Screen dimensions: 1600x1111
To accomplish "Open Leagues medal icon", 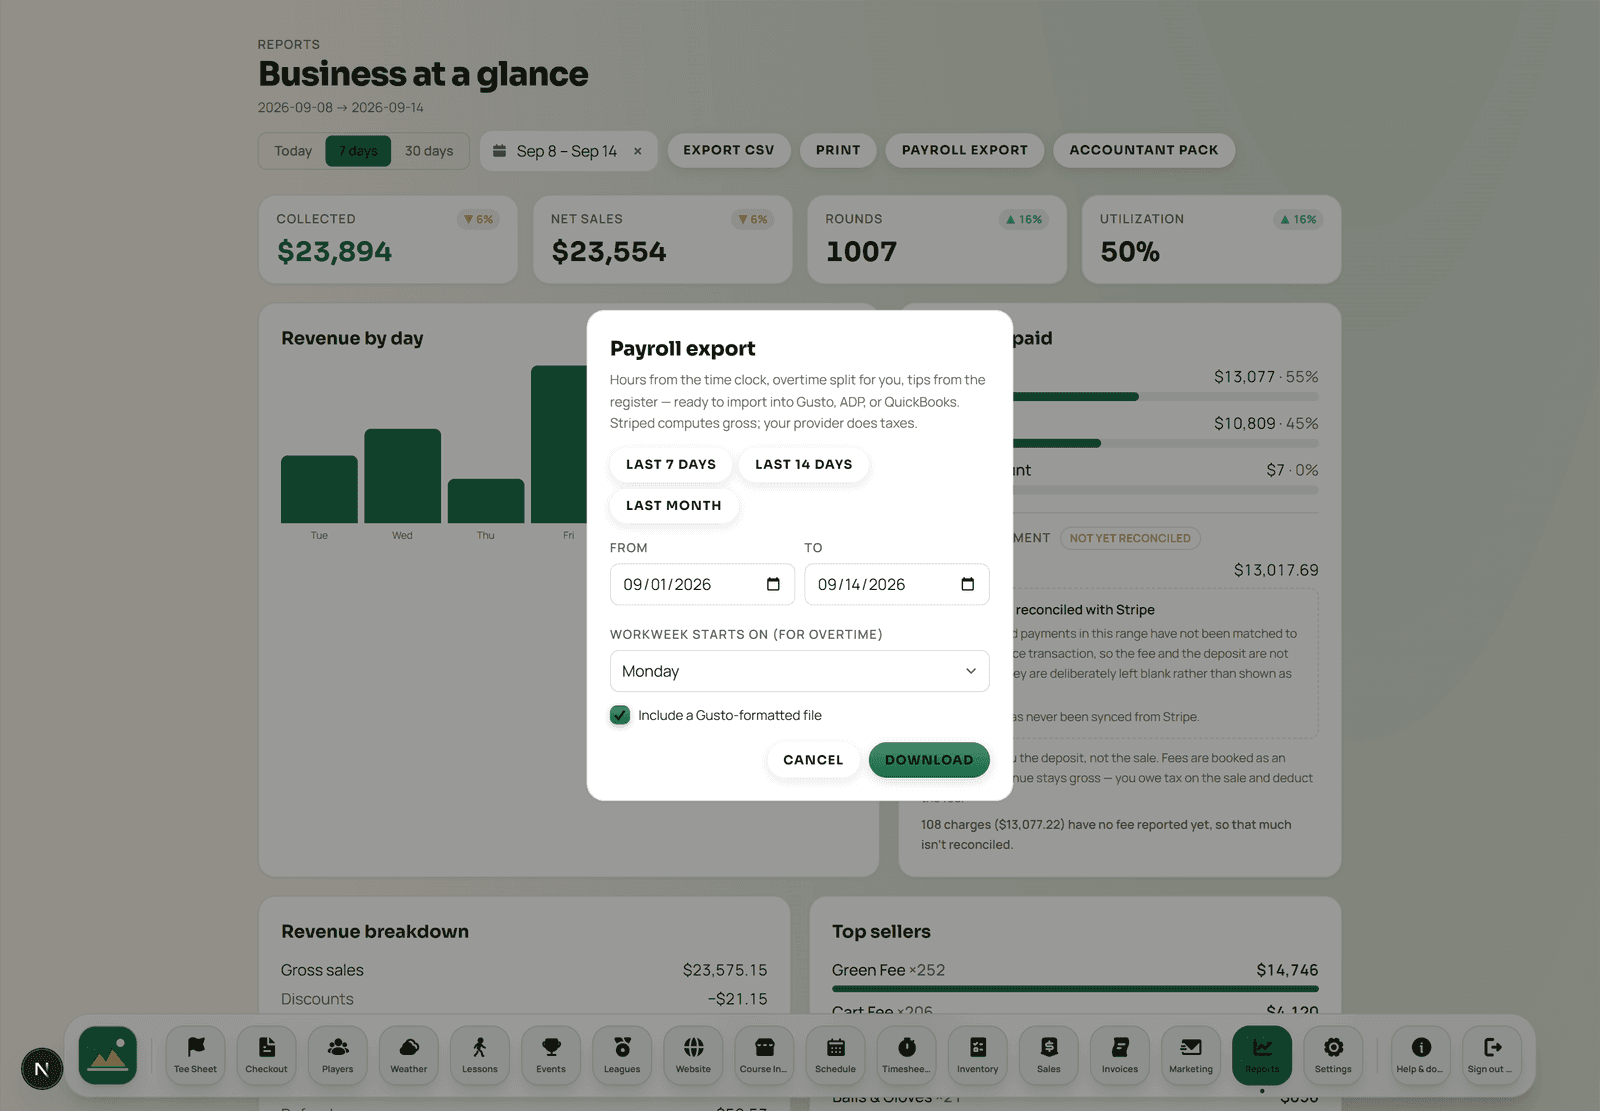I will click(x=622, y=1055).
